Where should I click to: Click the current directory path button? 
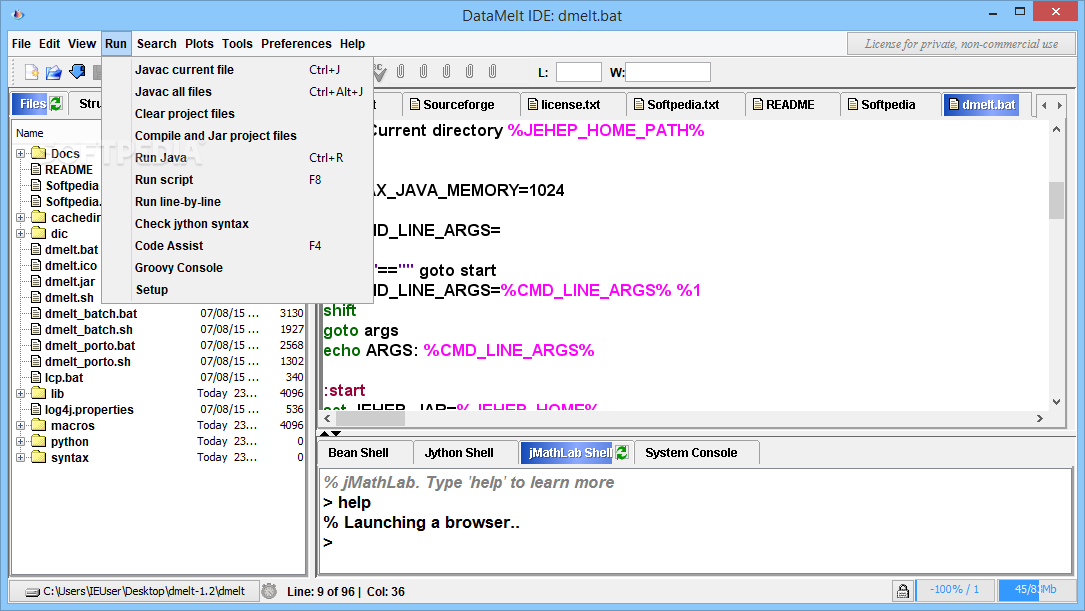136,591
